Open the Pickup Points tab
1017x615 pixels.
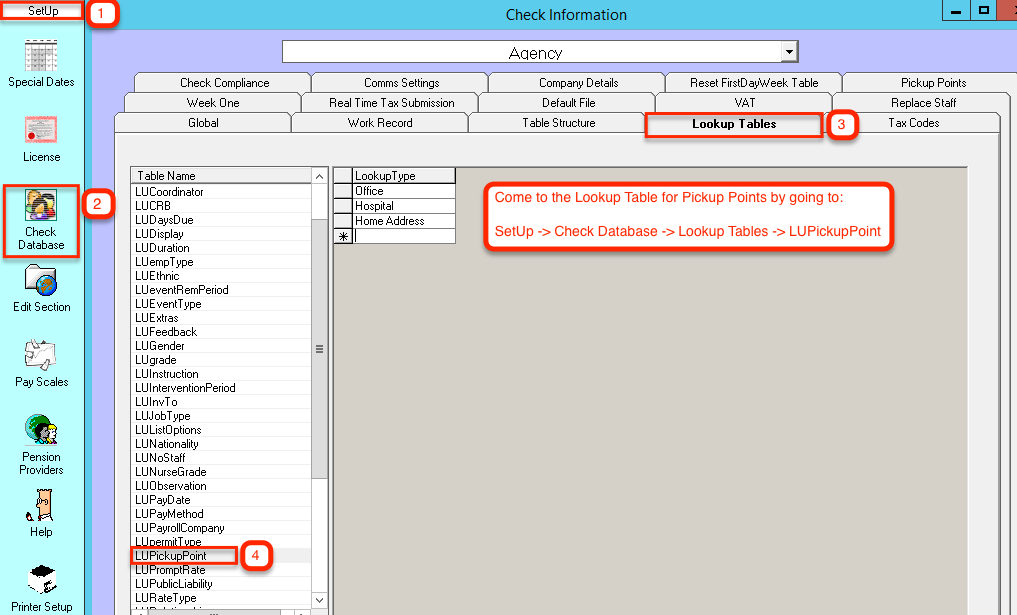point(933,83)
